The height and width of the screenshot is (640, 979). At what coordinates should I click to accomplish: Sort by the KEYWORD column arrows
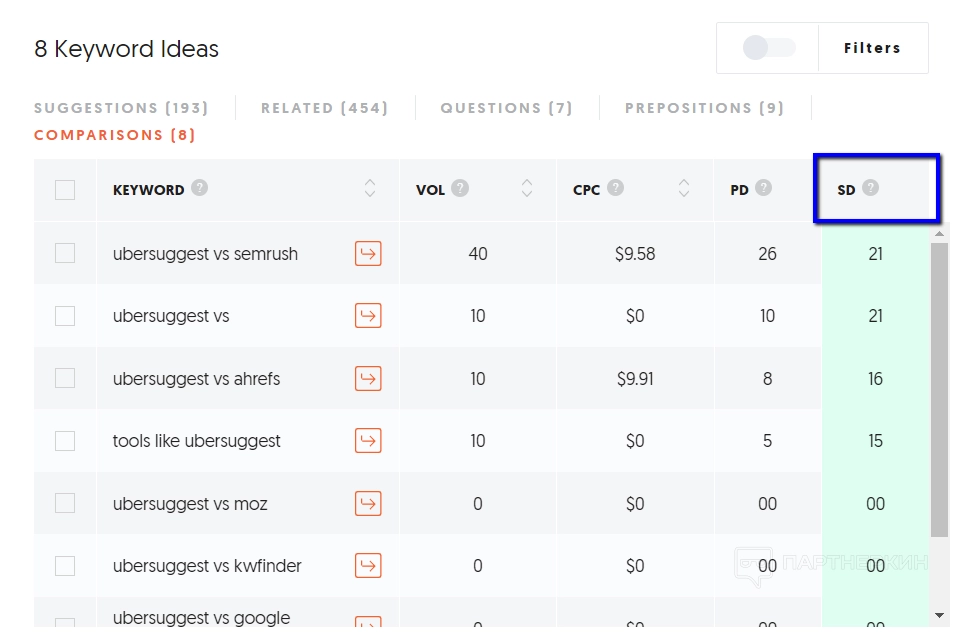click(370, 189)
